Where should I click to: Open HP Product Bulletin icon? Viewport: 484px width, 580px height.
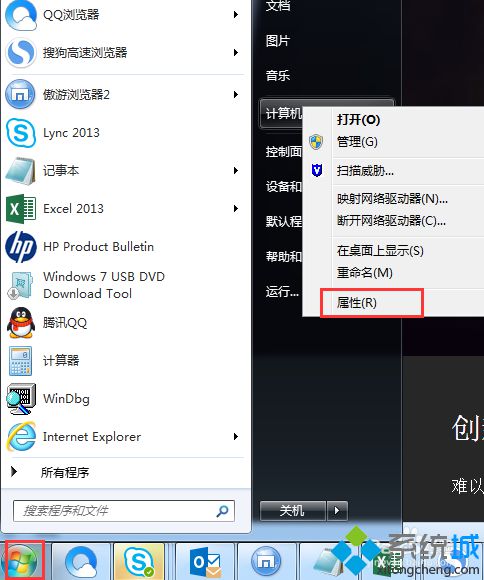click(x=21, y=247)
